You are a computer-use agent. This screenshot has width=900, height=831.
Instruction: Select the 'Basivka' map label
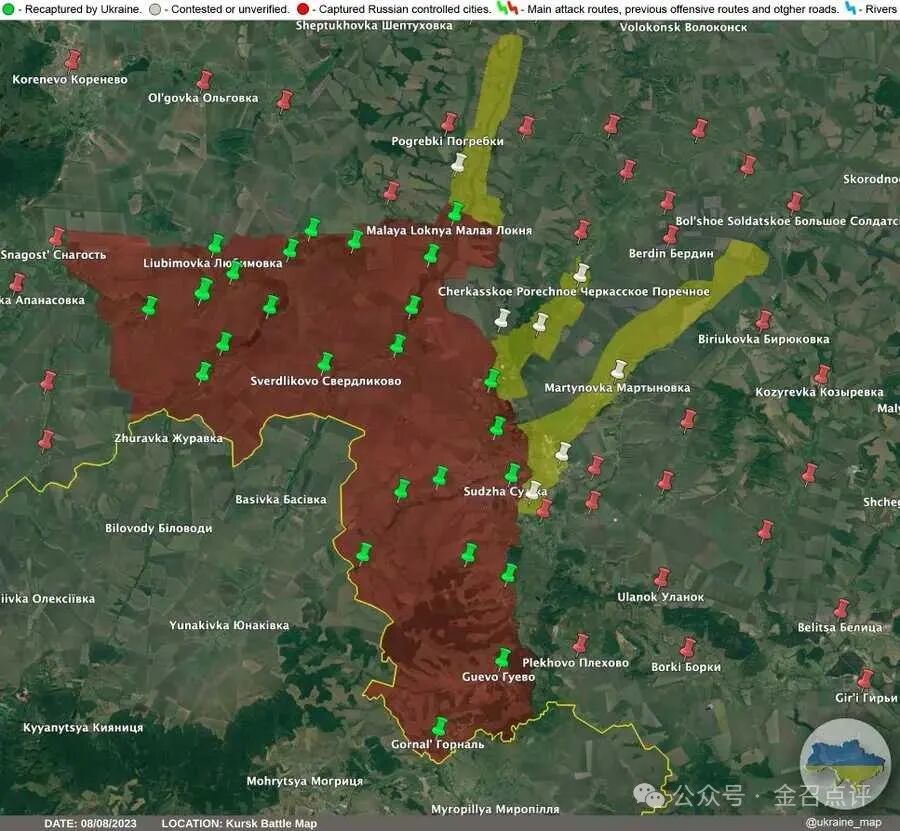click(x=281, y=500)
